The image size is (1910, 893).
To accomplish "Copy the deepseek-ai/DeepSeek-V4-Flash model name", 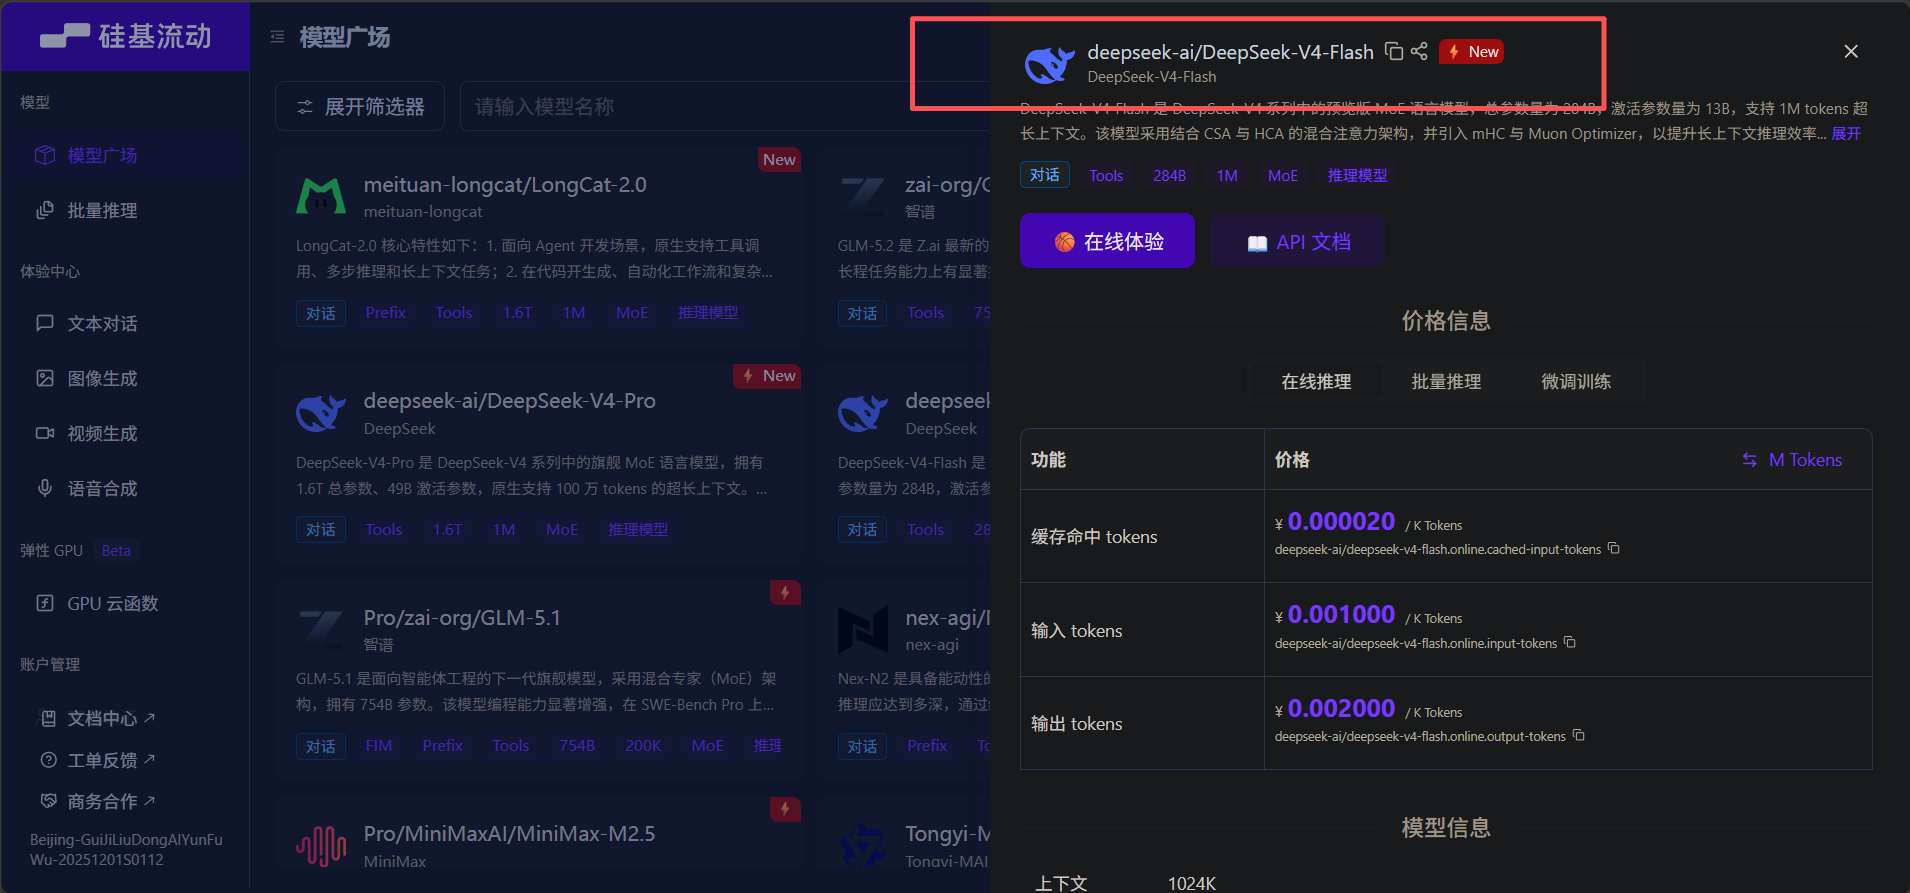I will coord(1393,51).
